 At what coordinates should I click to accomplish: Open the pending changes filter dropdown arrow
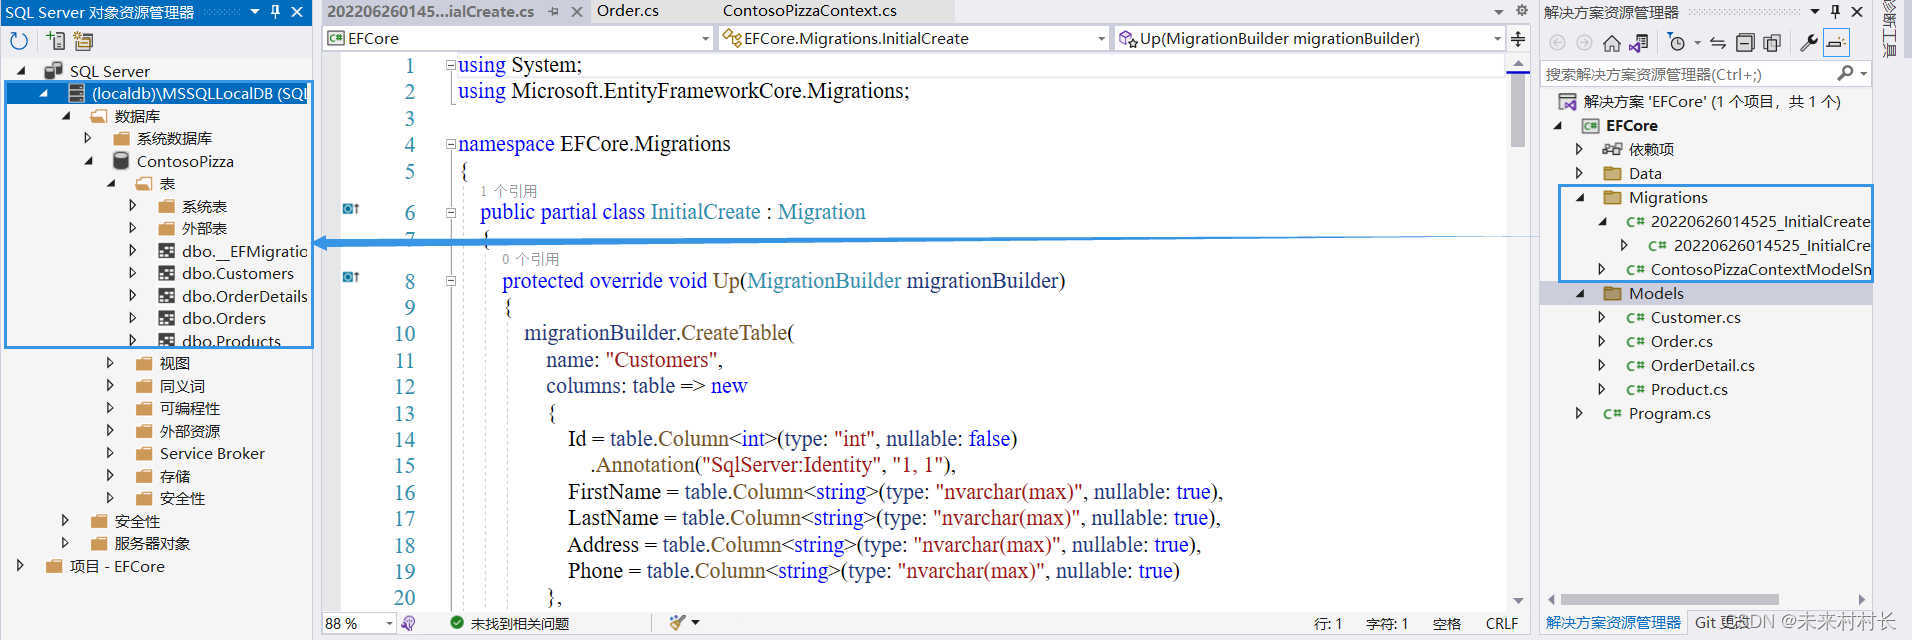[x=1697, y=43]
